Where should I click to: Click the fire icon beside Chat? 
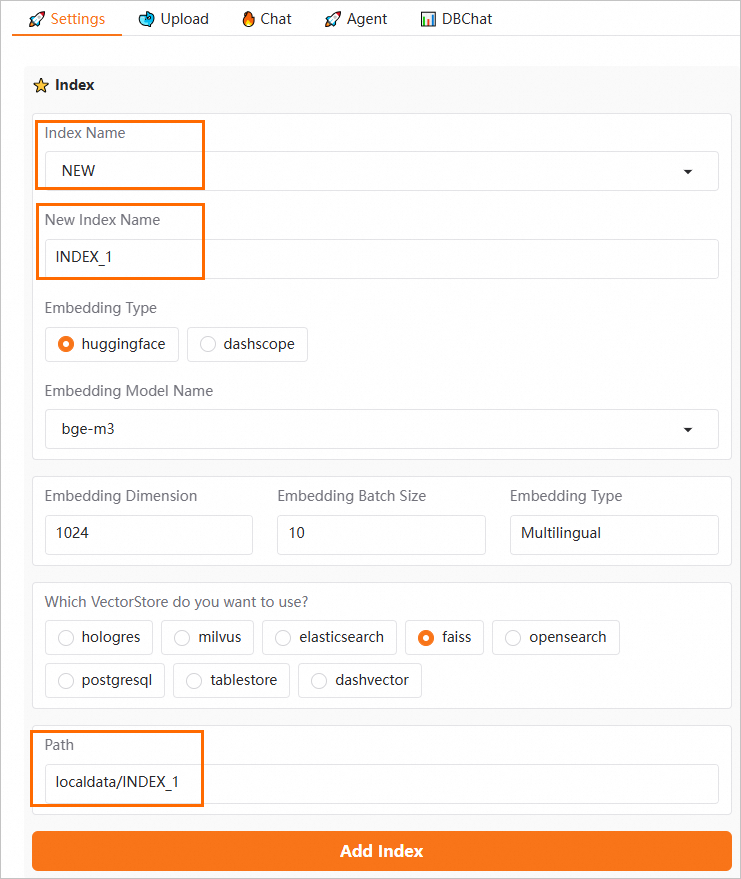(248, 19)
